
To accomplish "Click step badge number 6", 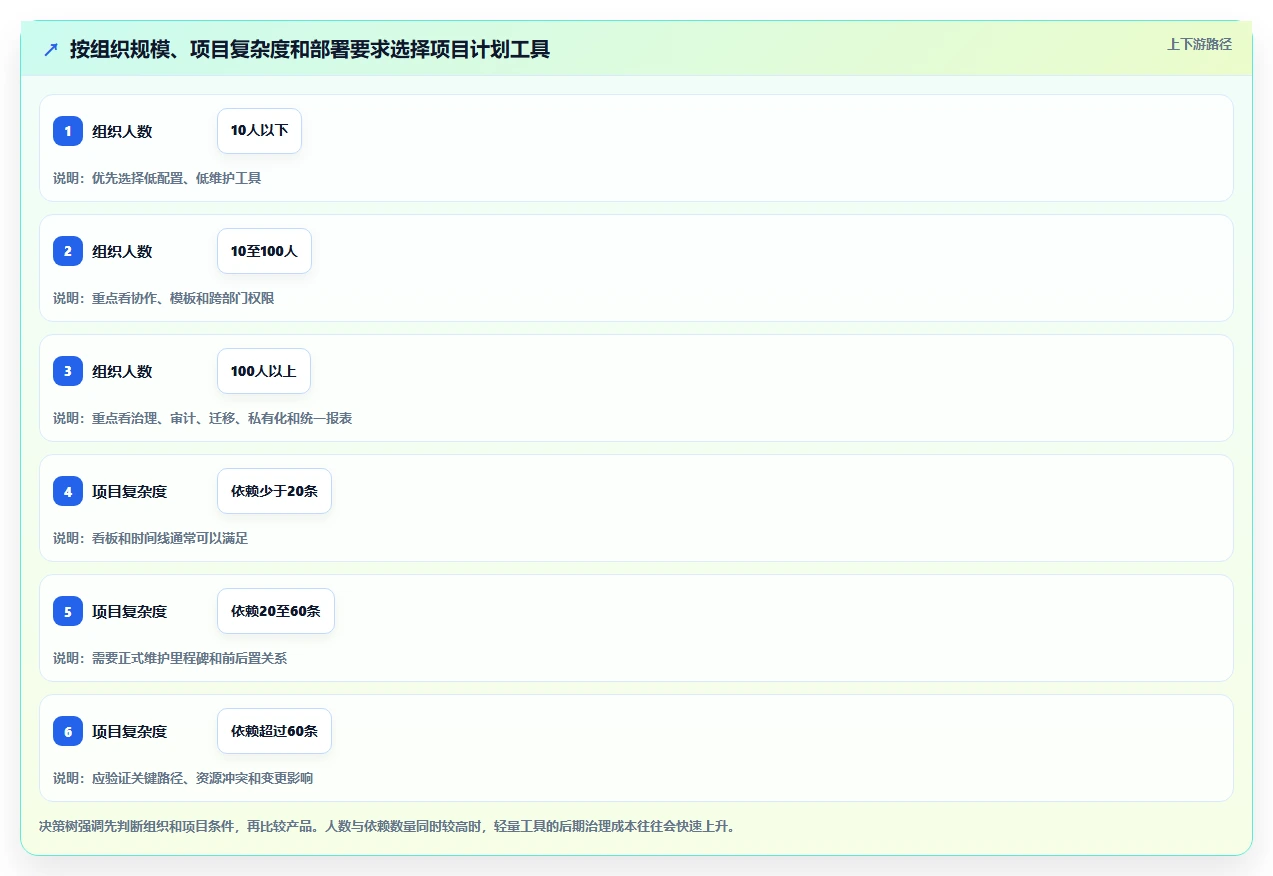I will point(68,731).
